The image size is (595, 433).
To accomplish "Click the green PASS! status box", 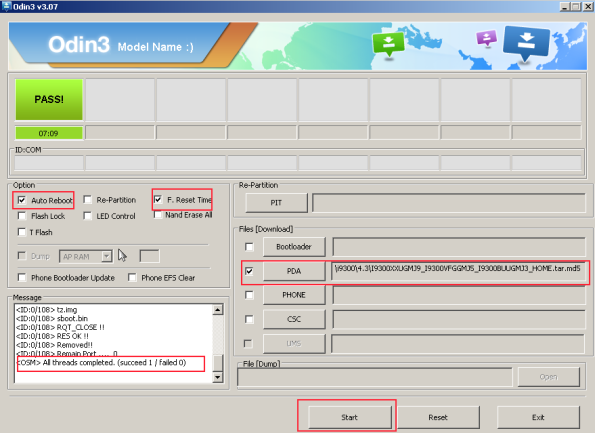I will (x=49, y=99).
